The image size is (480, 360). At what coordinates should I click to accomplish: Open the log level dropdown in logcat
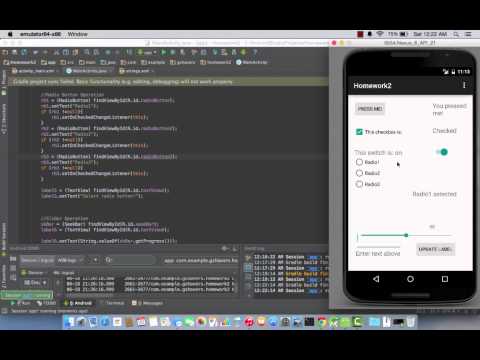[70, 260]
